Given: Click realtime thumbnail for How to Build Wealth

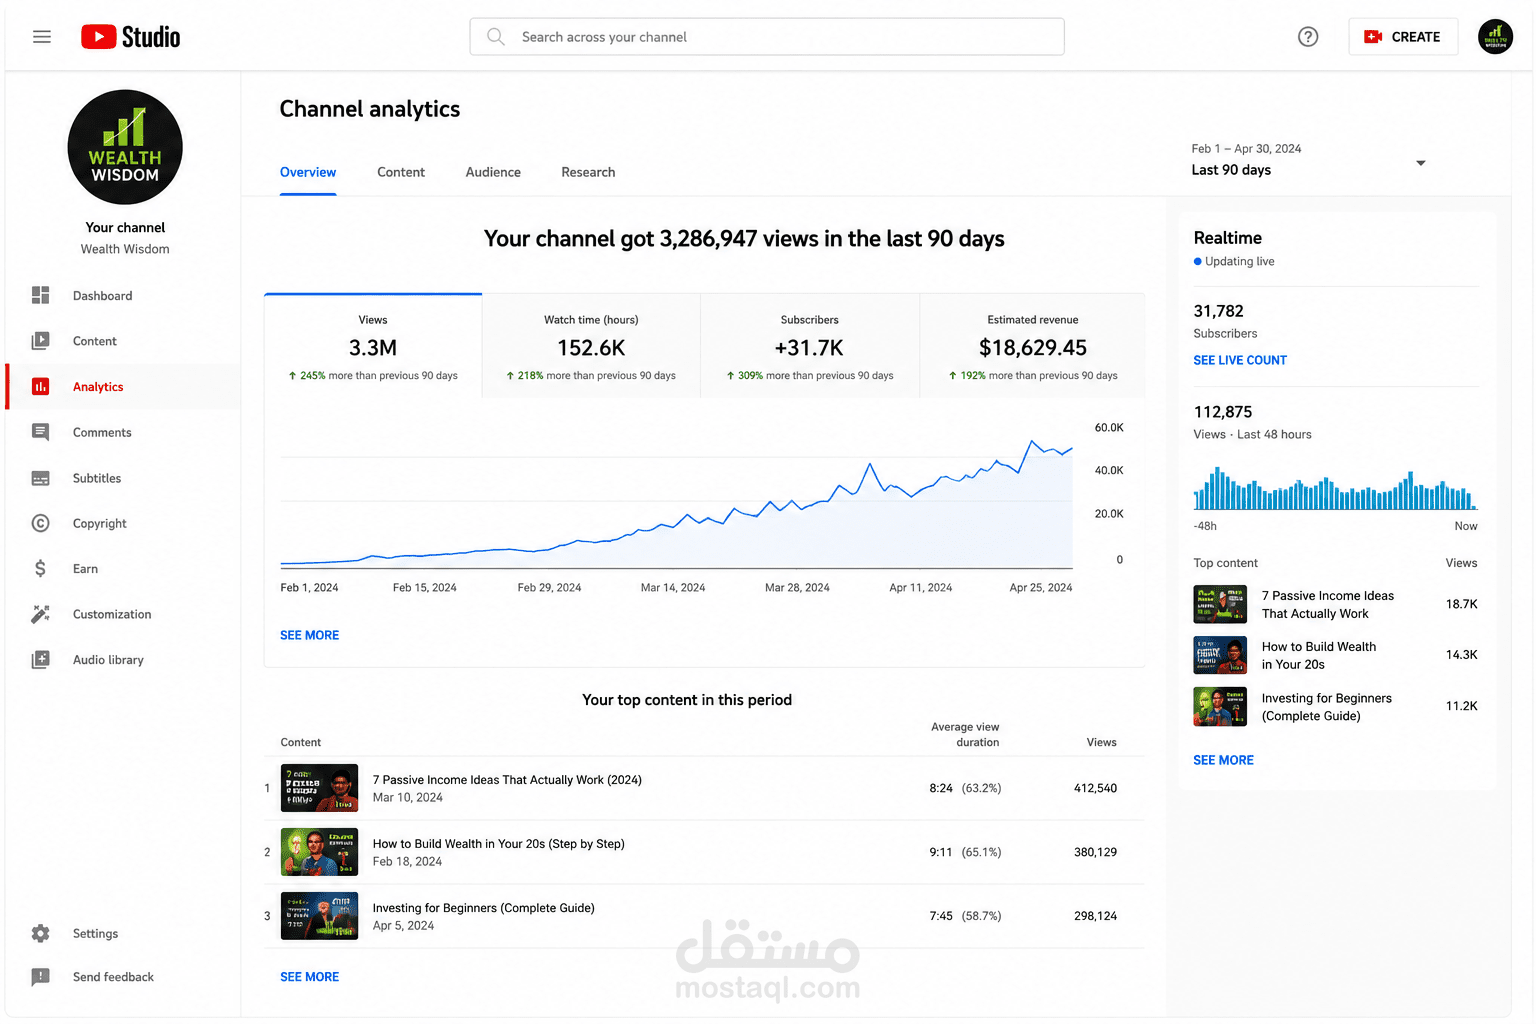Looking at the screenshot, I should click(1220, 655).
